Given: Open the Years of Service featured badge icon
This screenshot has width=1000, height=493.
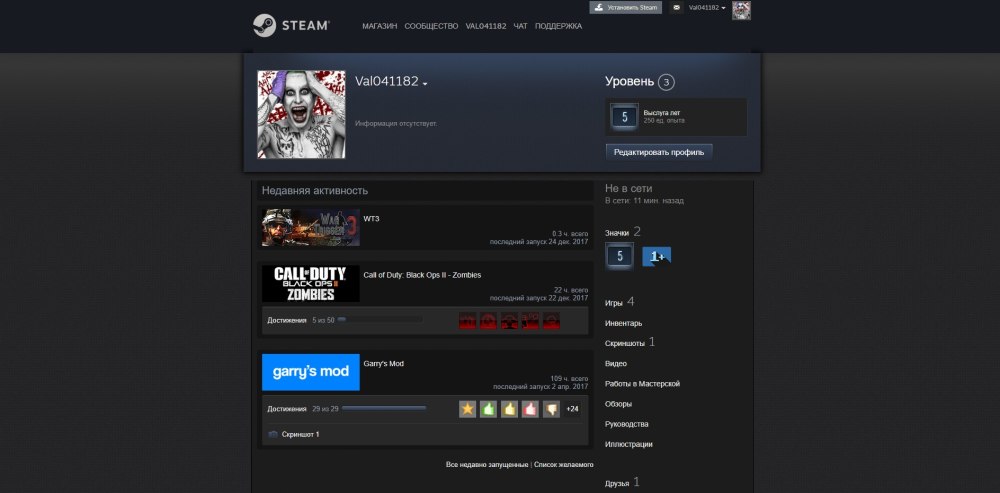Looking at the screenshot, I should (624, 117).
